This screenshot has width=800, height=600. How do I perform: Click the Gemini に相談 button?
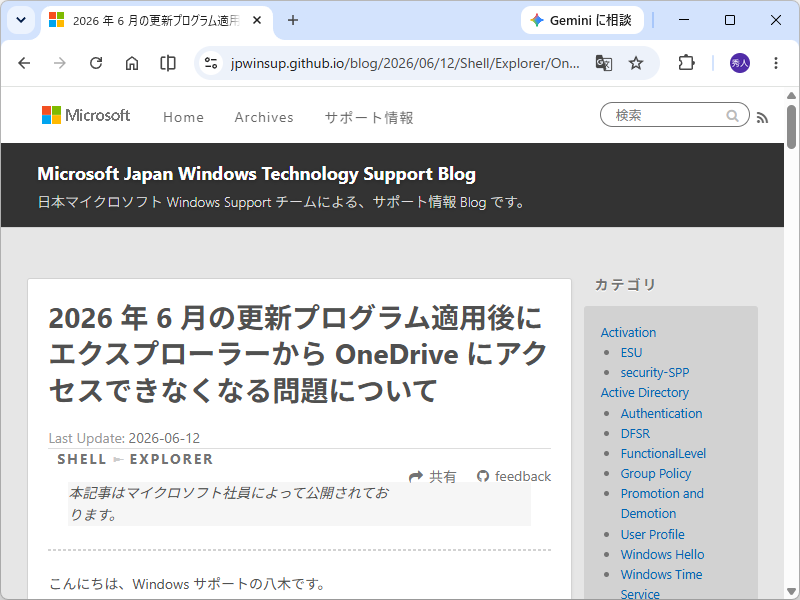(x=582, y=20)
